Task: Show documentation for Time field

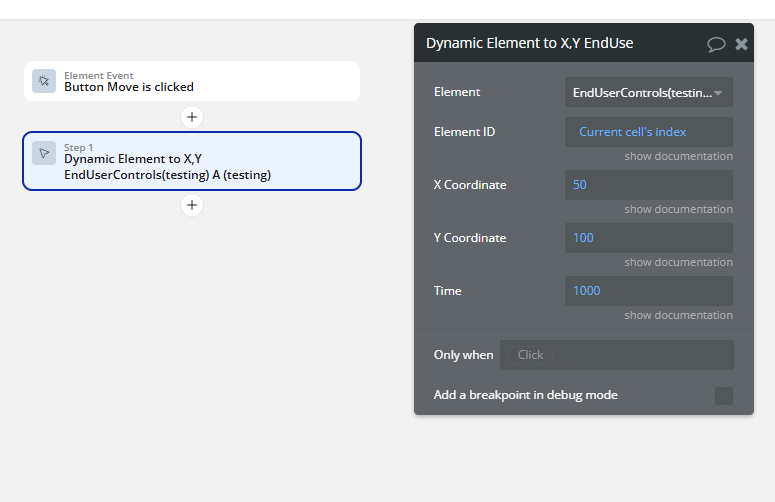Action: [678, 315]
